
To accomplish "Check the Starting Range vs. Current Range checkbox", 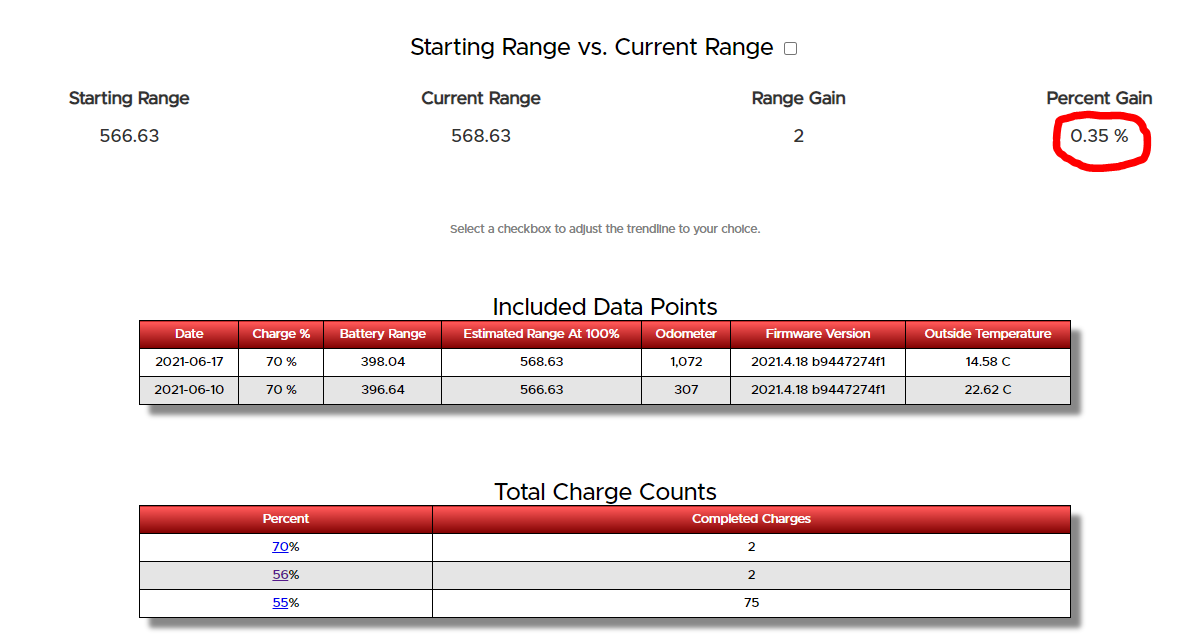I will click(x=791, y=48).
